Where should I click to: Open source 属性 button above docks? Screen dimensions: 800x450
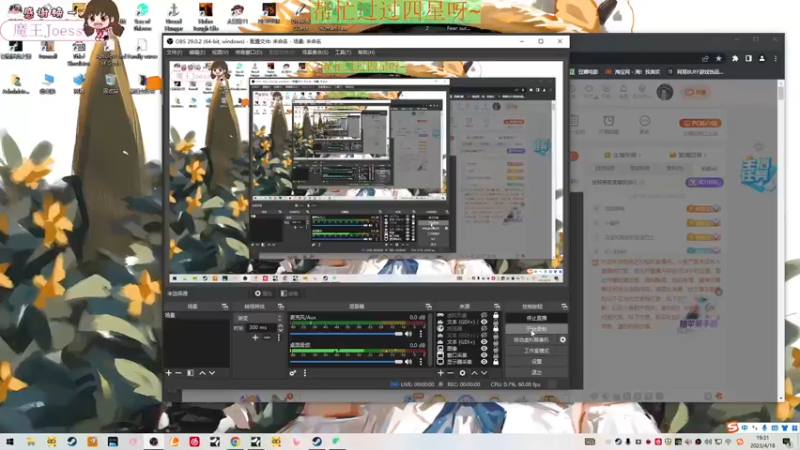click(263, 293)
